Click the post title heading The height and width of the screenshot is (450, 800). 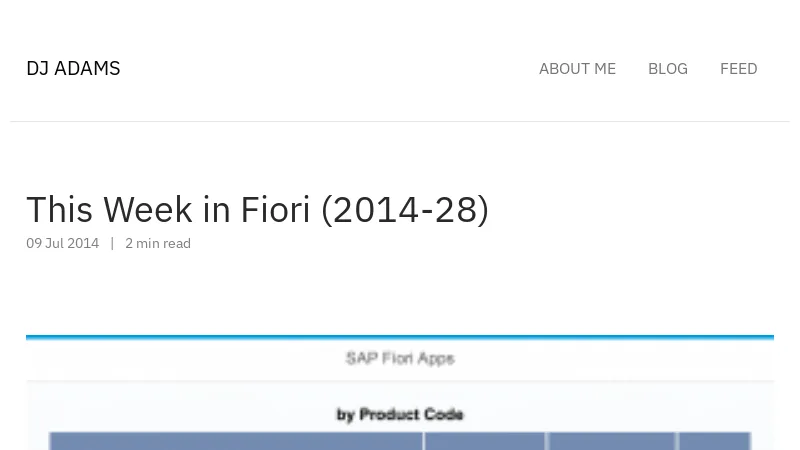(x=257, y=209)
